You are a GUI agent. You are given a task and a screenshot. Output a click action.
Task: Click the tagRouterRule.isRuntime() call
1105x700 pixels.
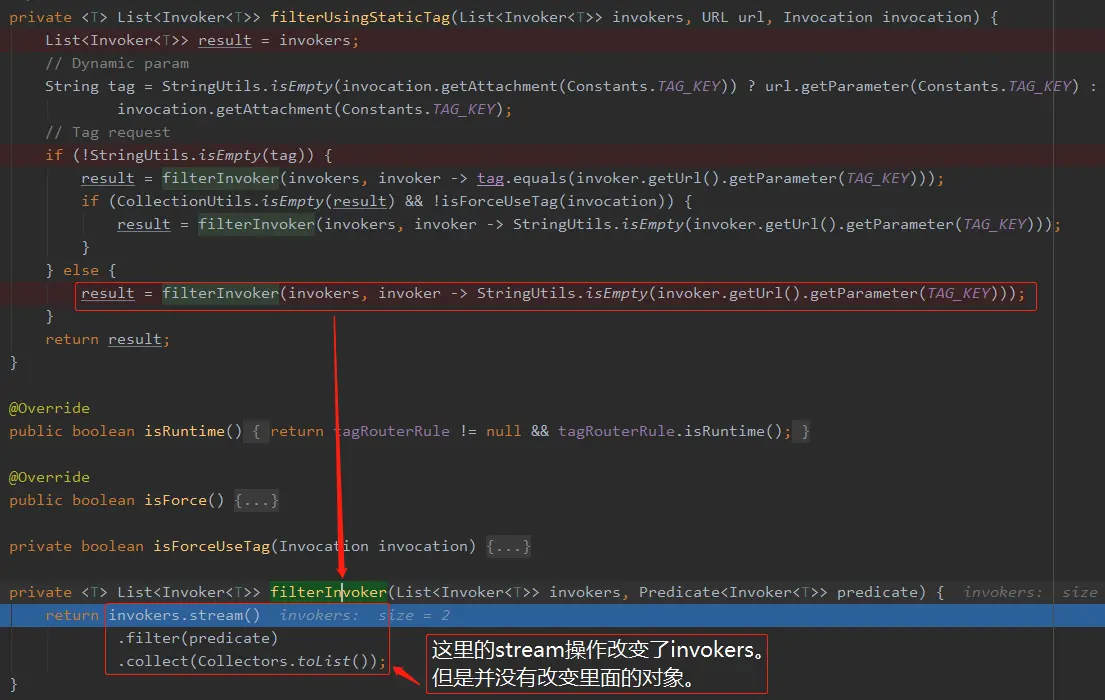(669, 431)
